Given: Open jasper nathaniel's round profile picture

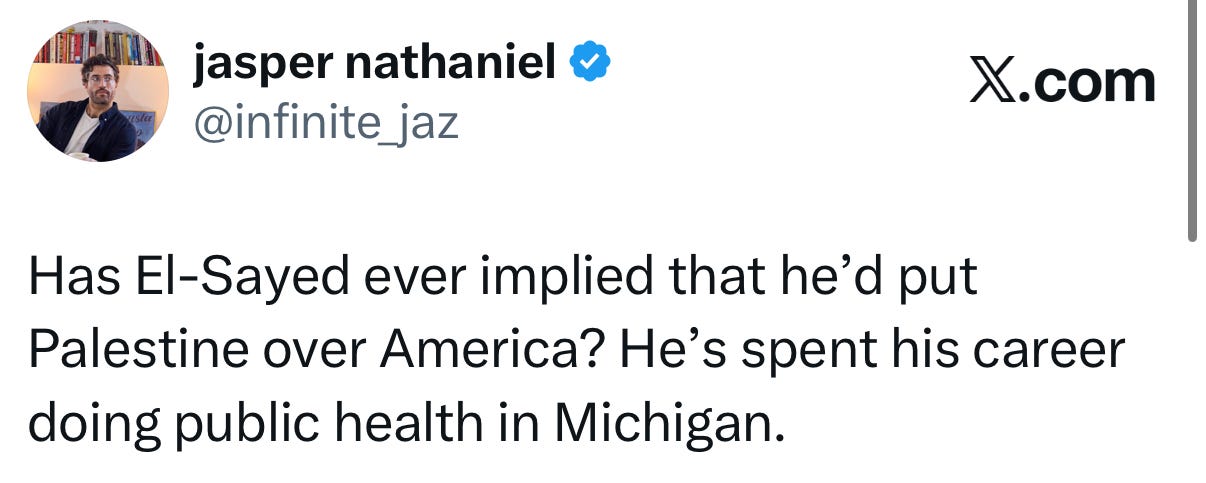Looking at the screenshot, I should pos(96,90).
